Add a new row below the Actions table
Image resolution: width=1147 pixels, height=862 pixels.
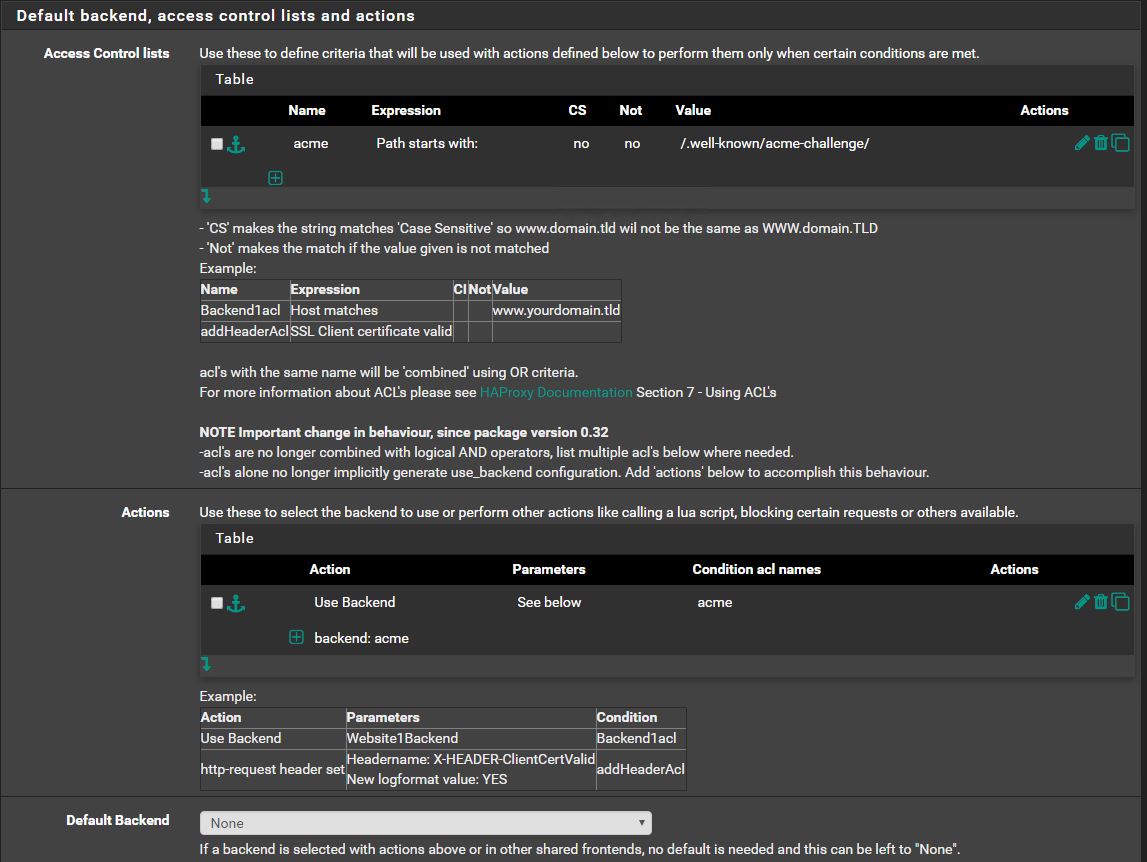(x=206, y=664)
